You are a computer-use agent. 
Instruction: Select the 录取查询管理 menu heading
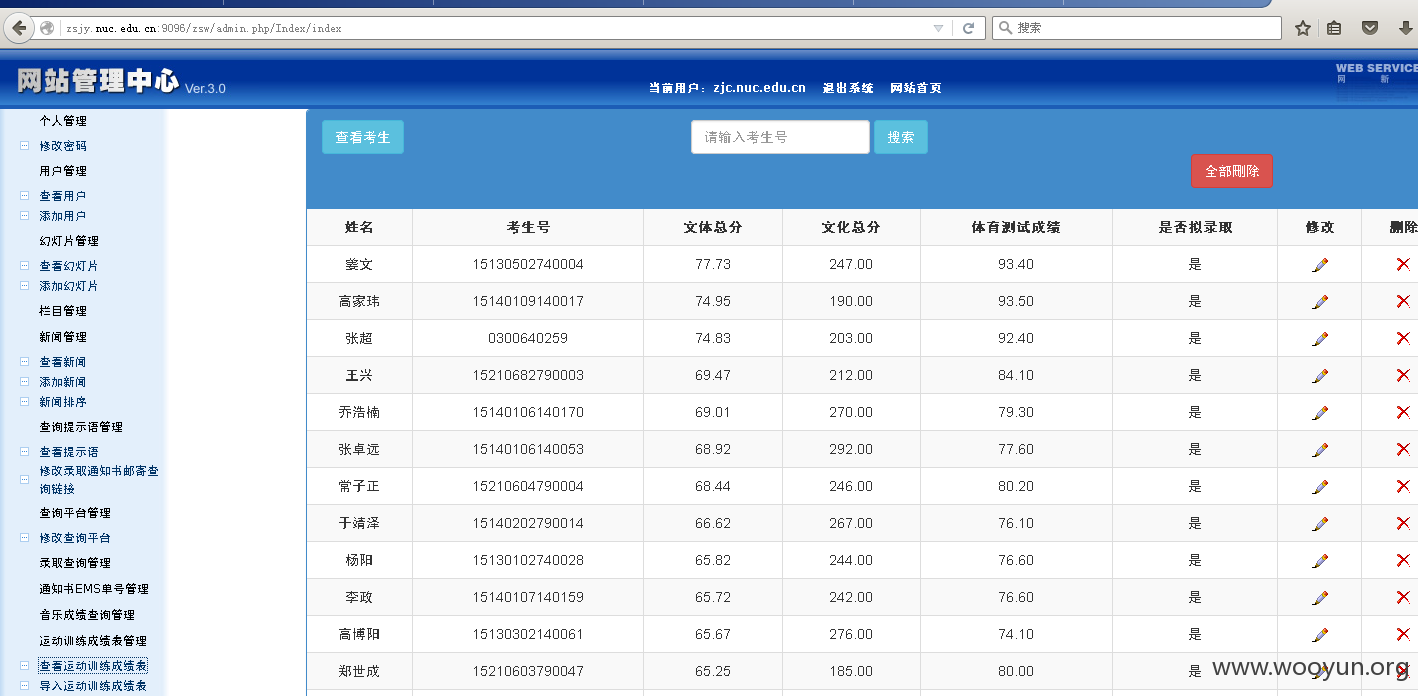pyautogui.click(x=75, y=563)
